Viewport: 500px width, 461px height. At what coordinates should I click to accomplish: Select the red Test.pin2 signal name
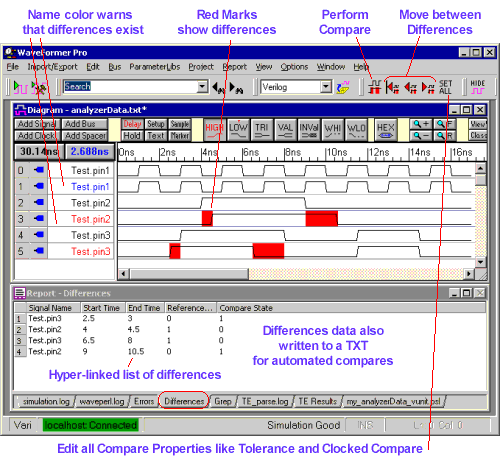(x=90, y=219)
